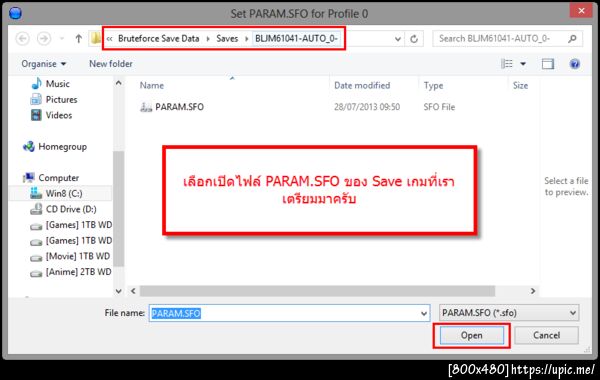Click horizontal scrollbar right arrow

point(533,291)
